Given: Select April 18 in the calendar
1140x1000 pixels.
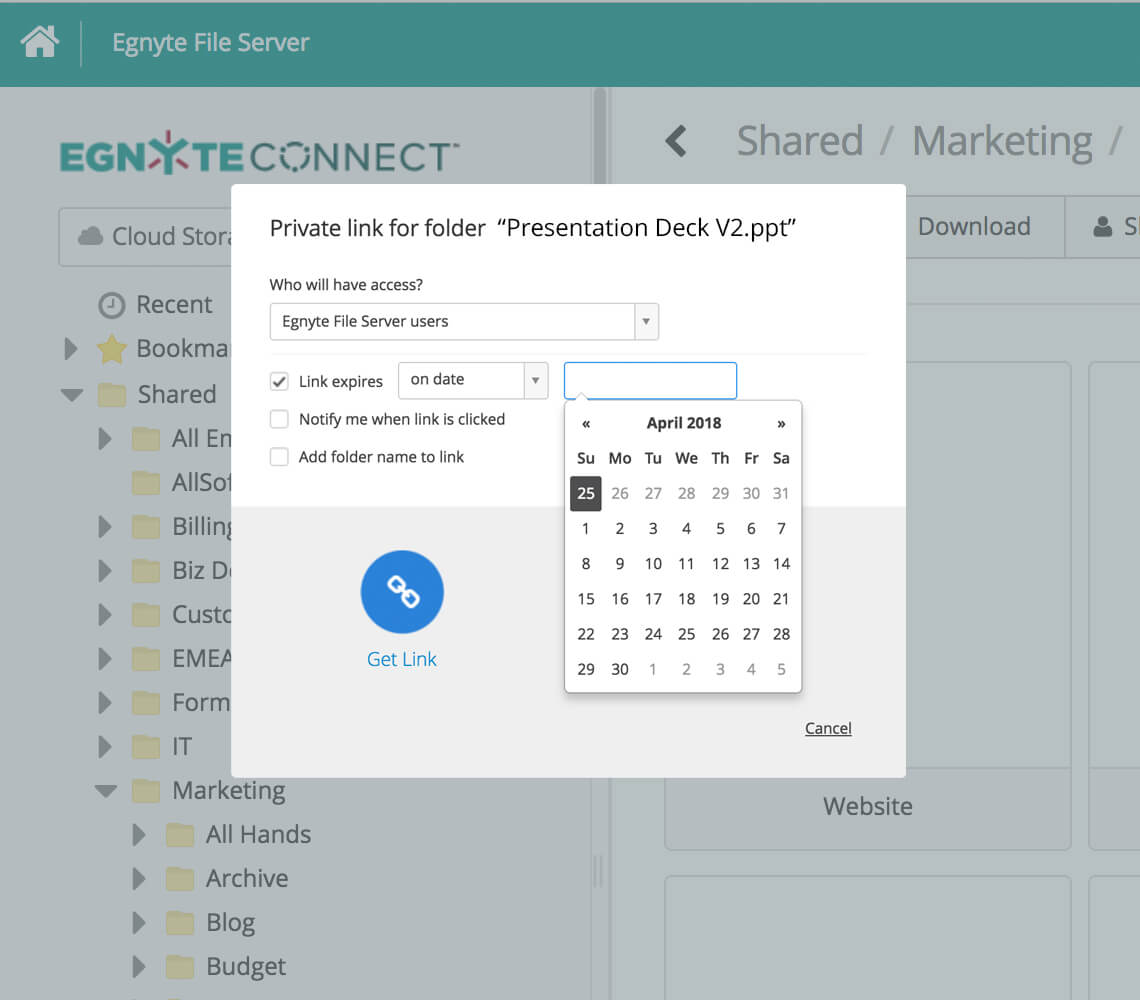Looking at the screenshot, I should pyautogui.click(x=686, y=599).
